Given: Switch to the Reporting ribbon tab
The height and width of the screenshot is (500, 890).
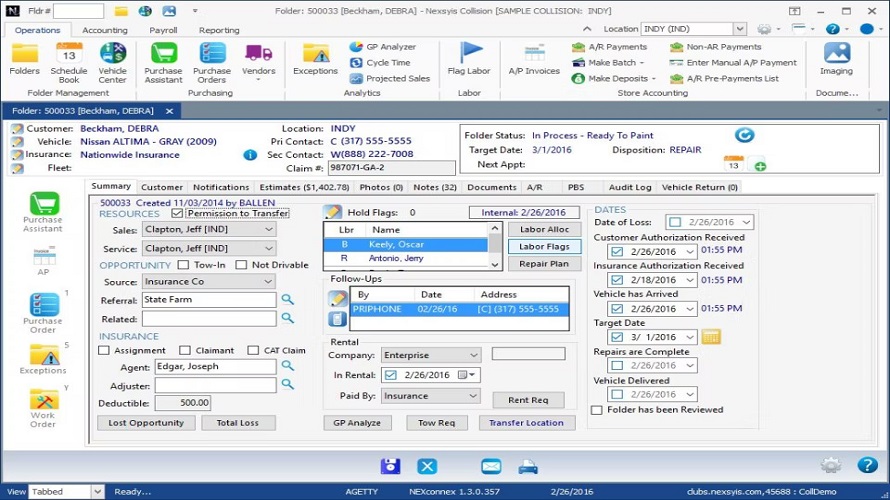Looking at the screenshot, I should (x=219, y=30).
